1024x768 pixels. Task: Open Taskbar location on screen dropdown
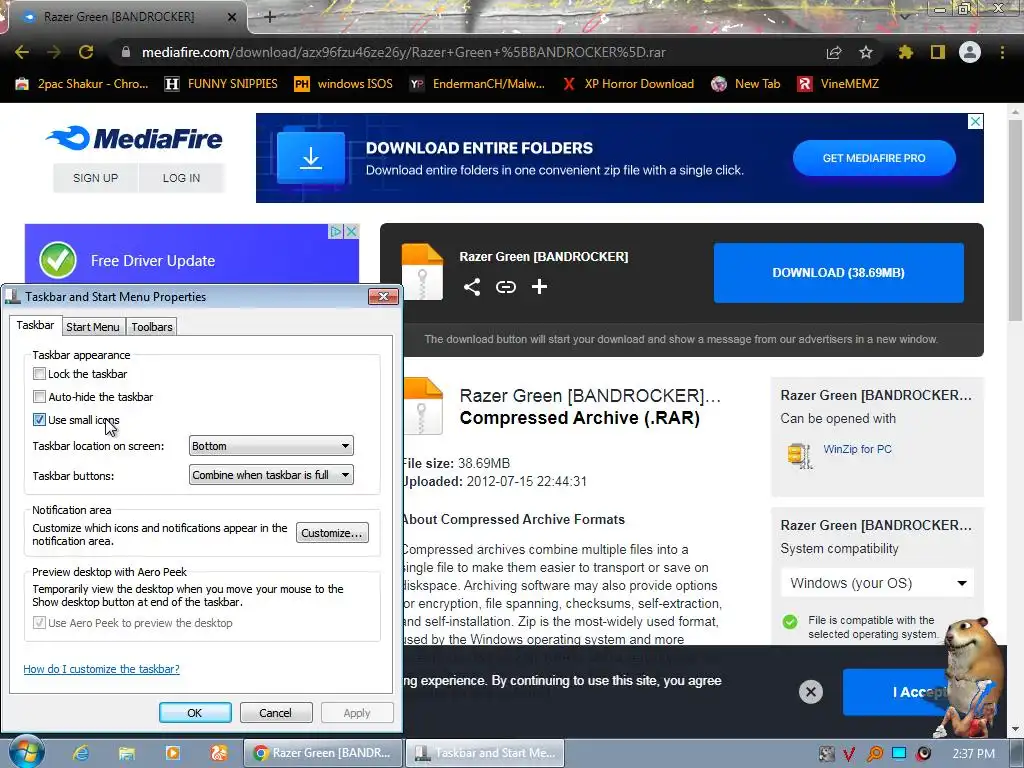(271, 446)
